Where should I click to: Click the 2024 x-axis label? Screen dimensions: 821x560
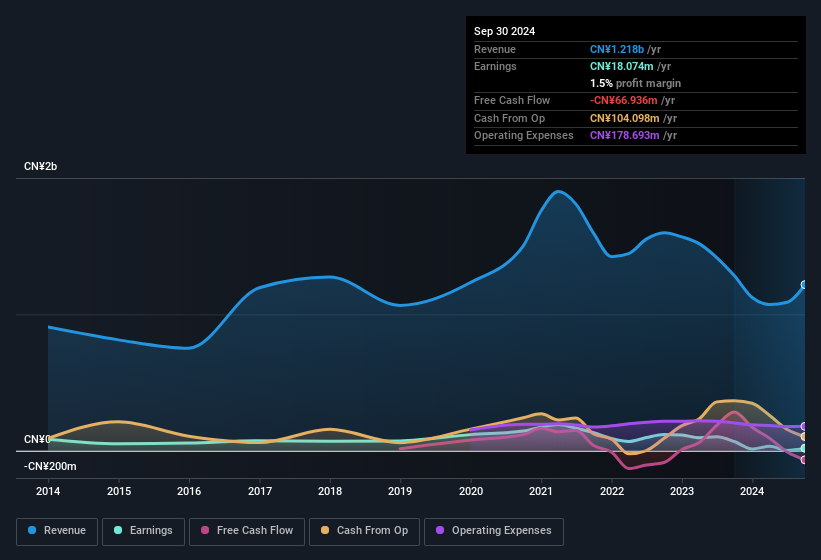tap(752, 491)
